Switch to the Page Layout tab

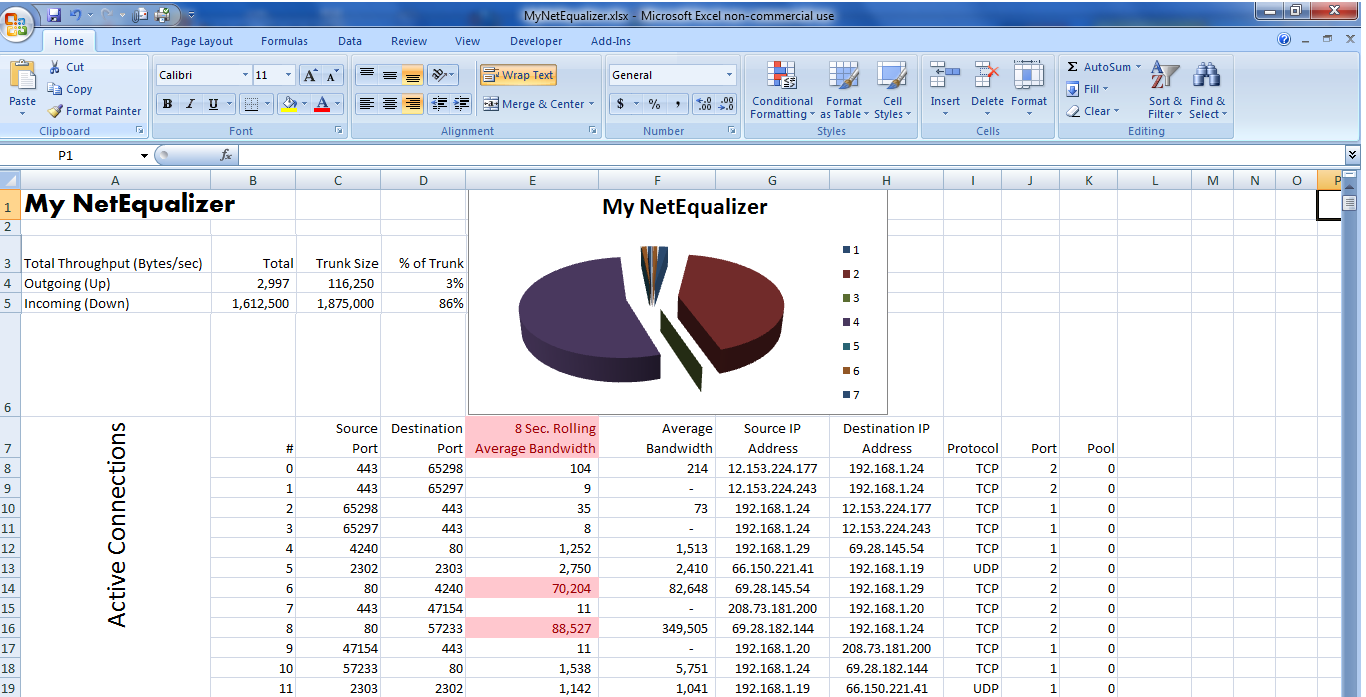pyautogui.click(x=201, y=41)
